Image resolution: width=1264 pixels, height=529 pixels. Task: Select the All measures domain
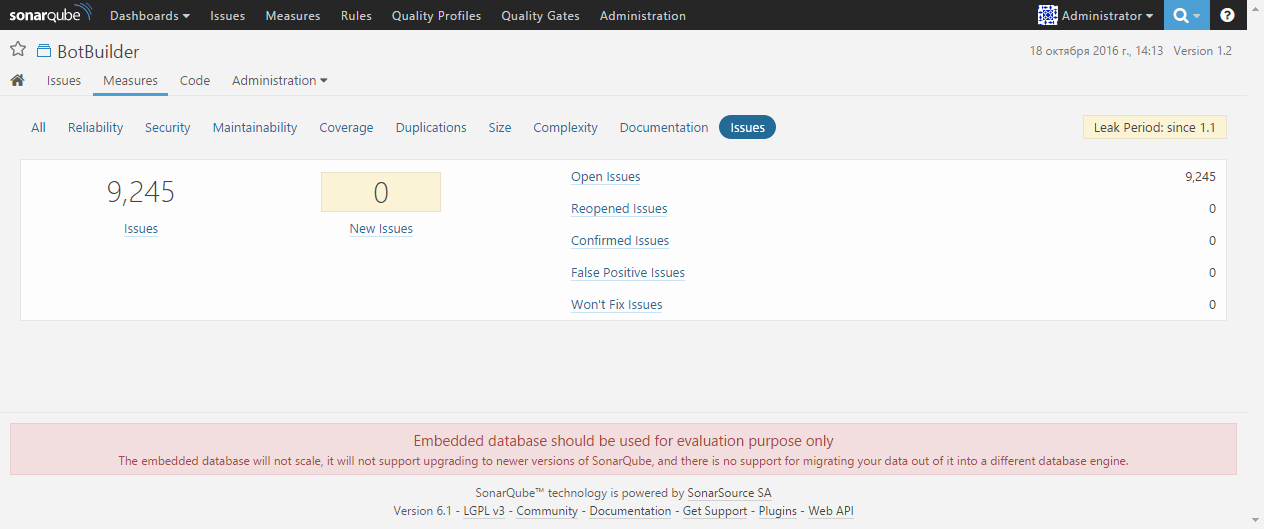coord(38,127)
